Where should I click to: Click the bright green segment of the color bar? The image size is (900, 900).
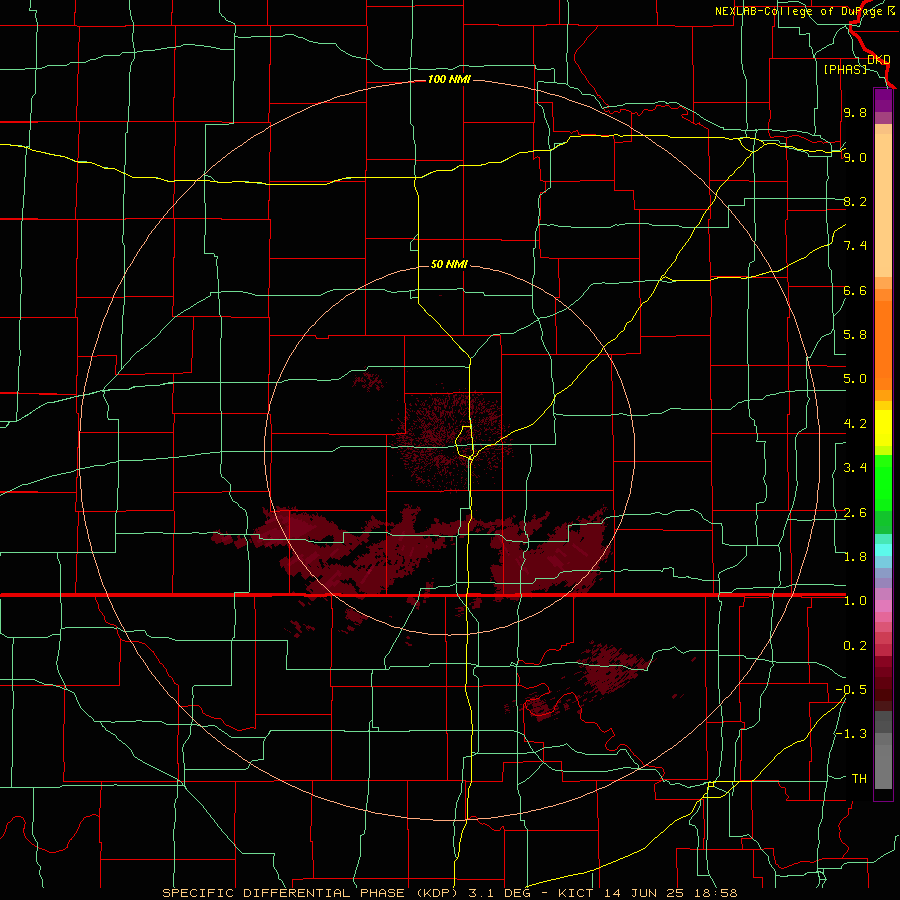pos(883,483)
